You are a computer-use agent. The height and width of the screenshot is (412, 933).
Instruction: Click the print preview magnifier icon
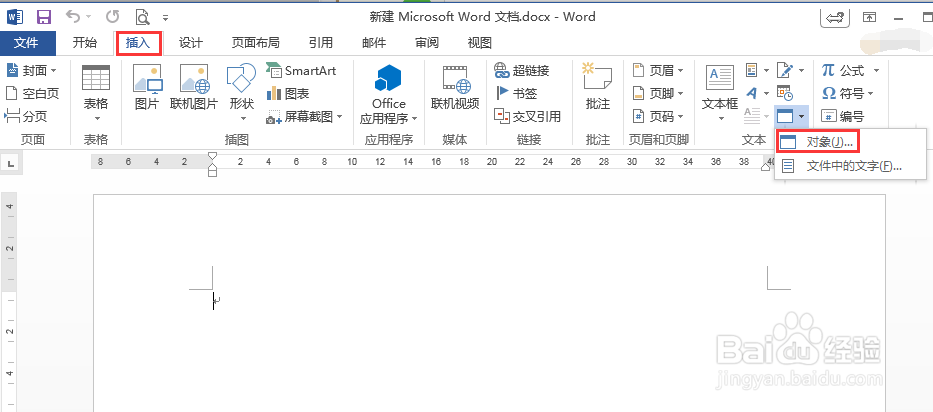142,17
